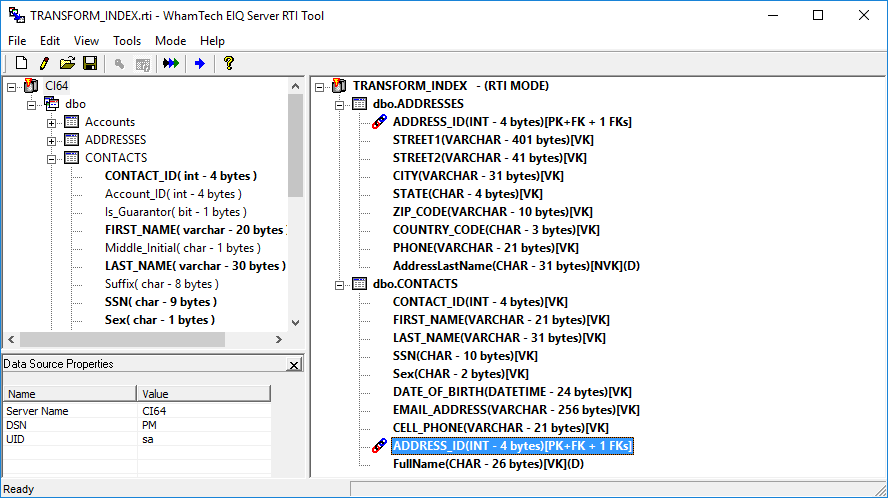Open the Mode menu

[x=170, y=41]
